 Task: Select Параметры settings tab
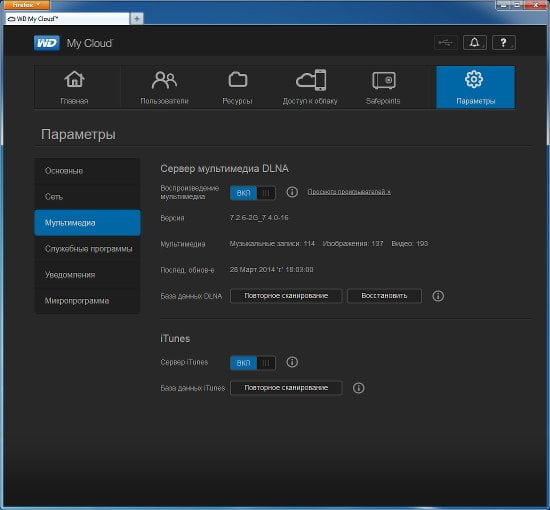[475, 87]
